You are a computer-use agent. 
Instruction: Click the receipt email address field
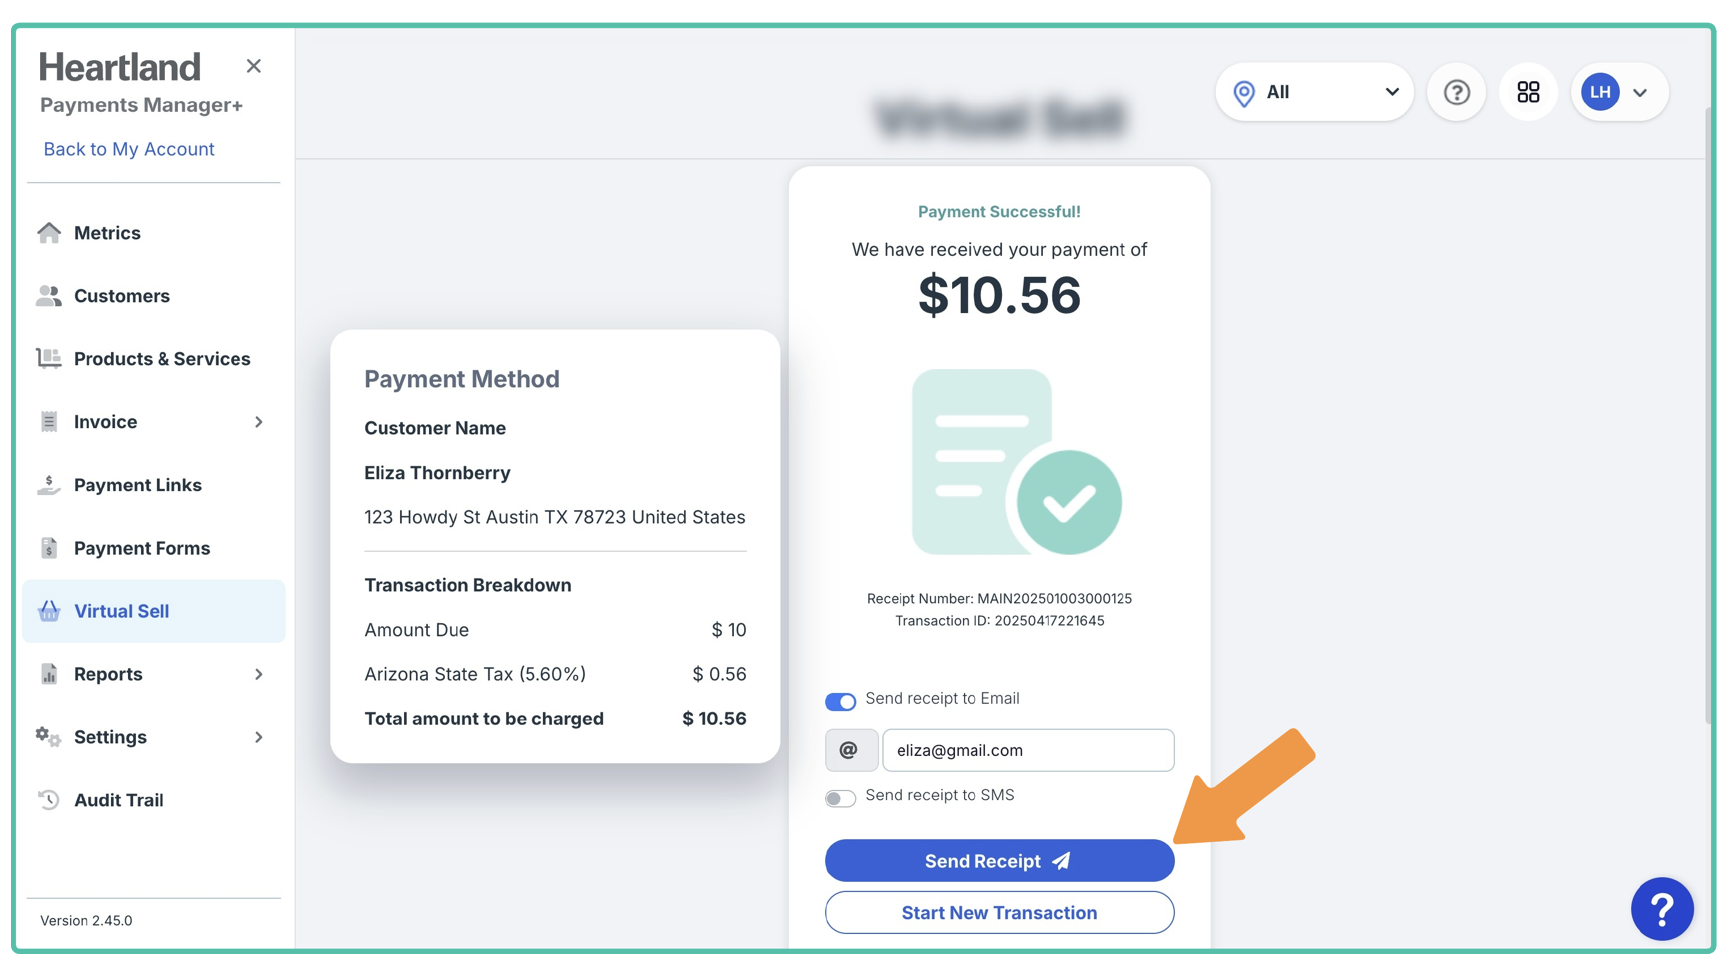1027,750
